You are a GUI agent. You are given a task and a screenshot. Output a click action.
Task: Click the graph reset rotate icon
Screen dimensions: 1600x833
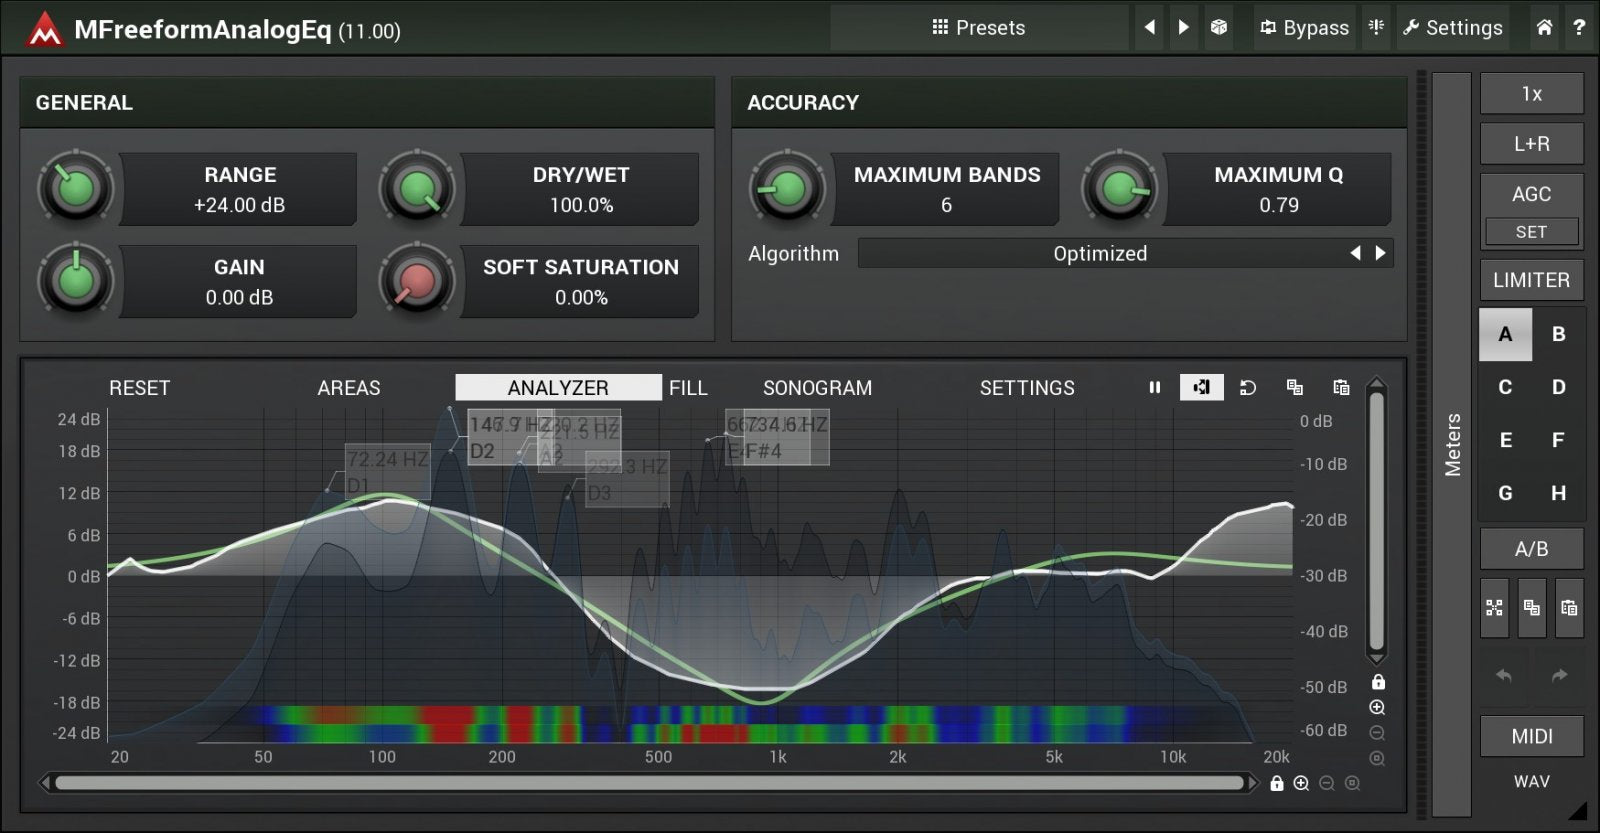(x=1248, y=387)
